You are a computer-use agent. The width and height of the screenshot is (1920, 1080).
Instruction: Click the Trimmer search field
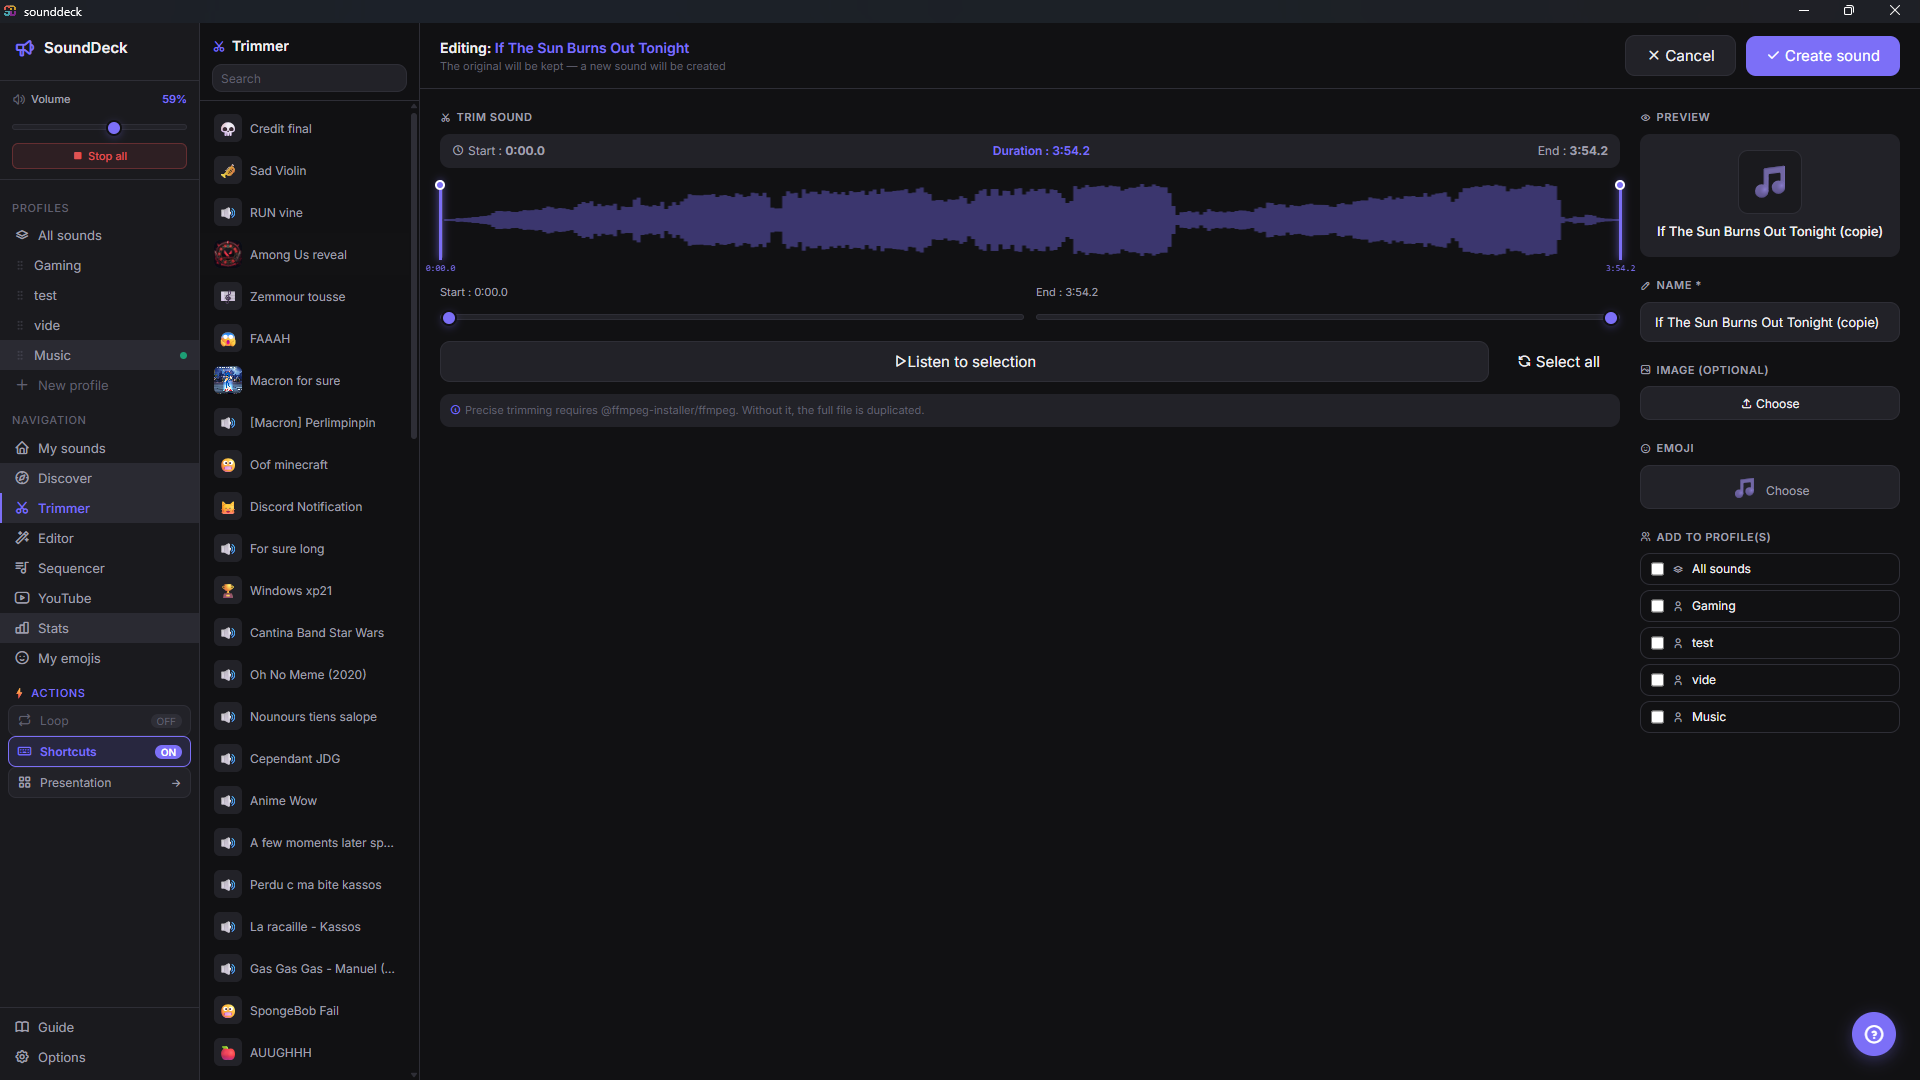coord(309,79)
